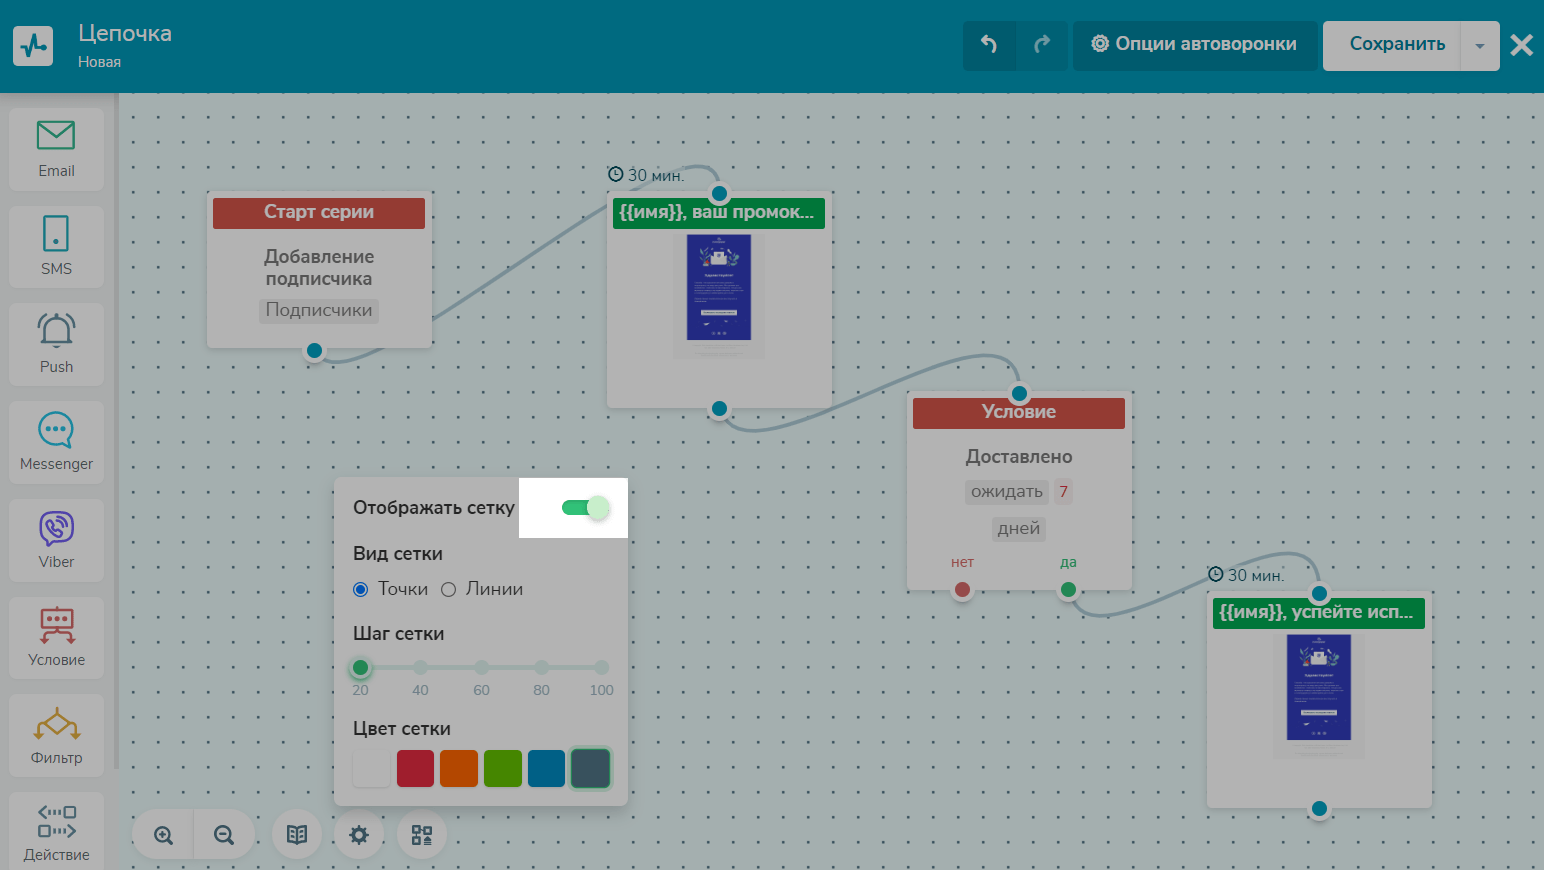Click the zoom in magnifier
Screen dimensions: 1544x870
(x=164, y=835)
